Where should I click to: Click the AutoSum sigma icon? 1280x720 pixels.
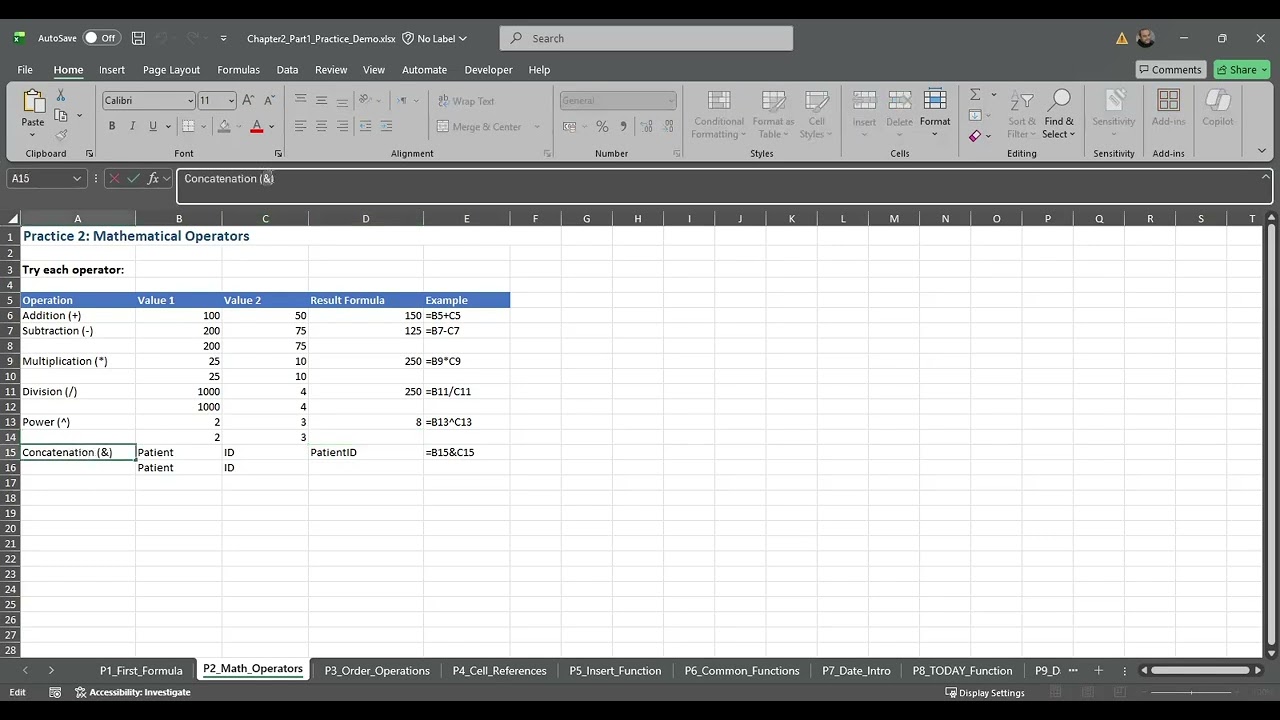975,95
